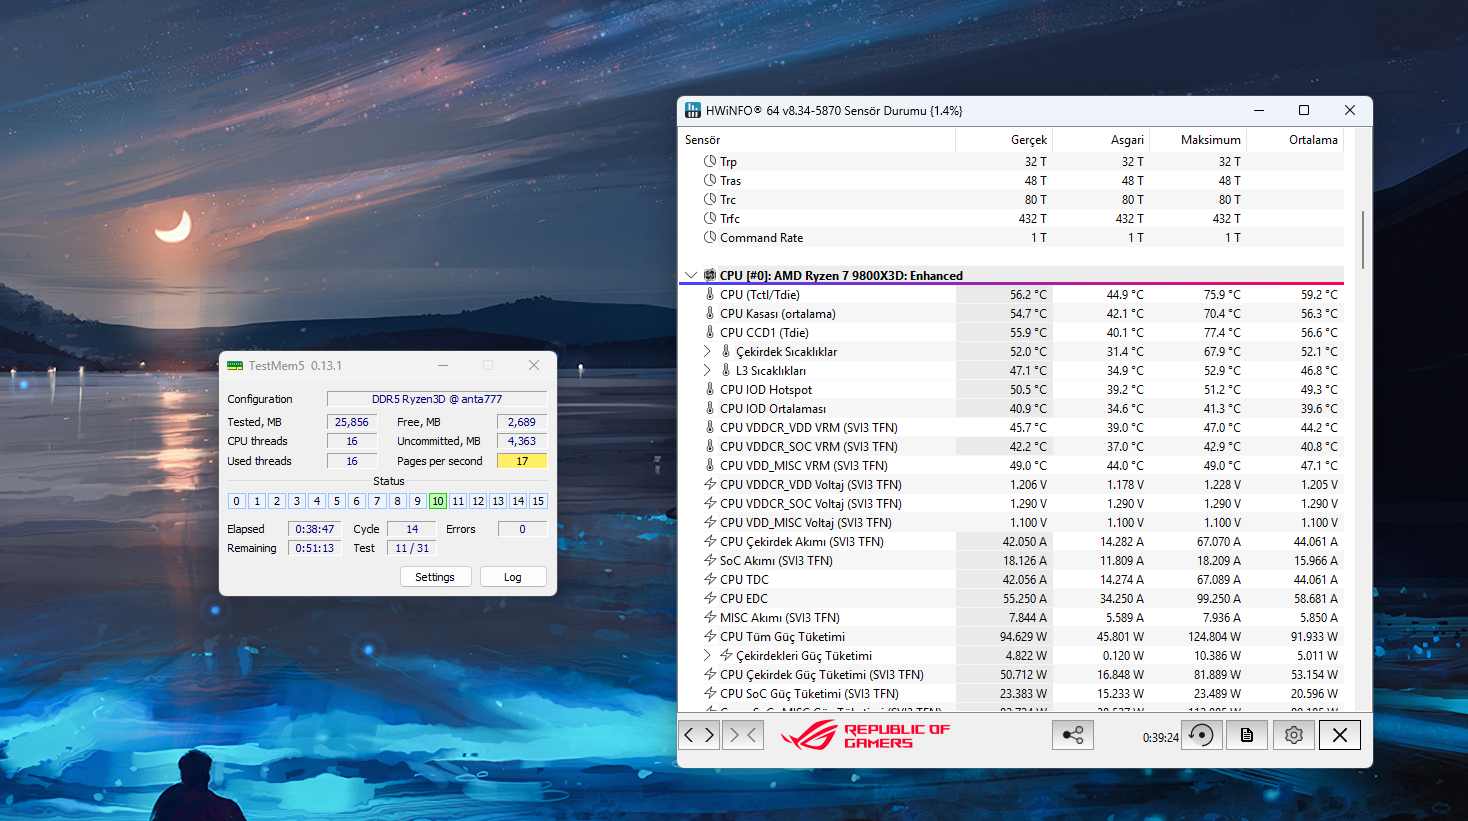Click the Test progress value 11 / 31

[412, 548]
